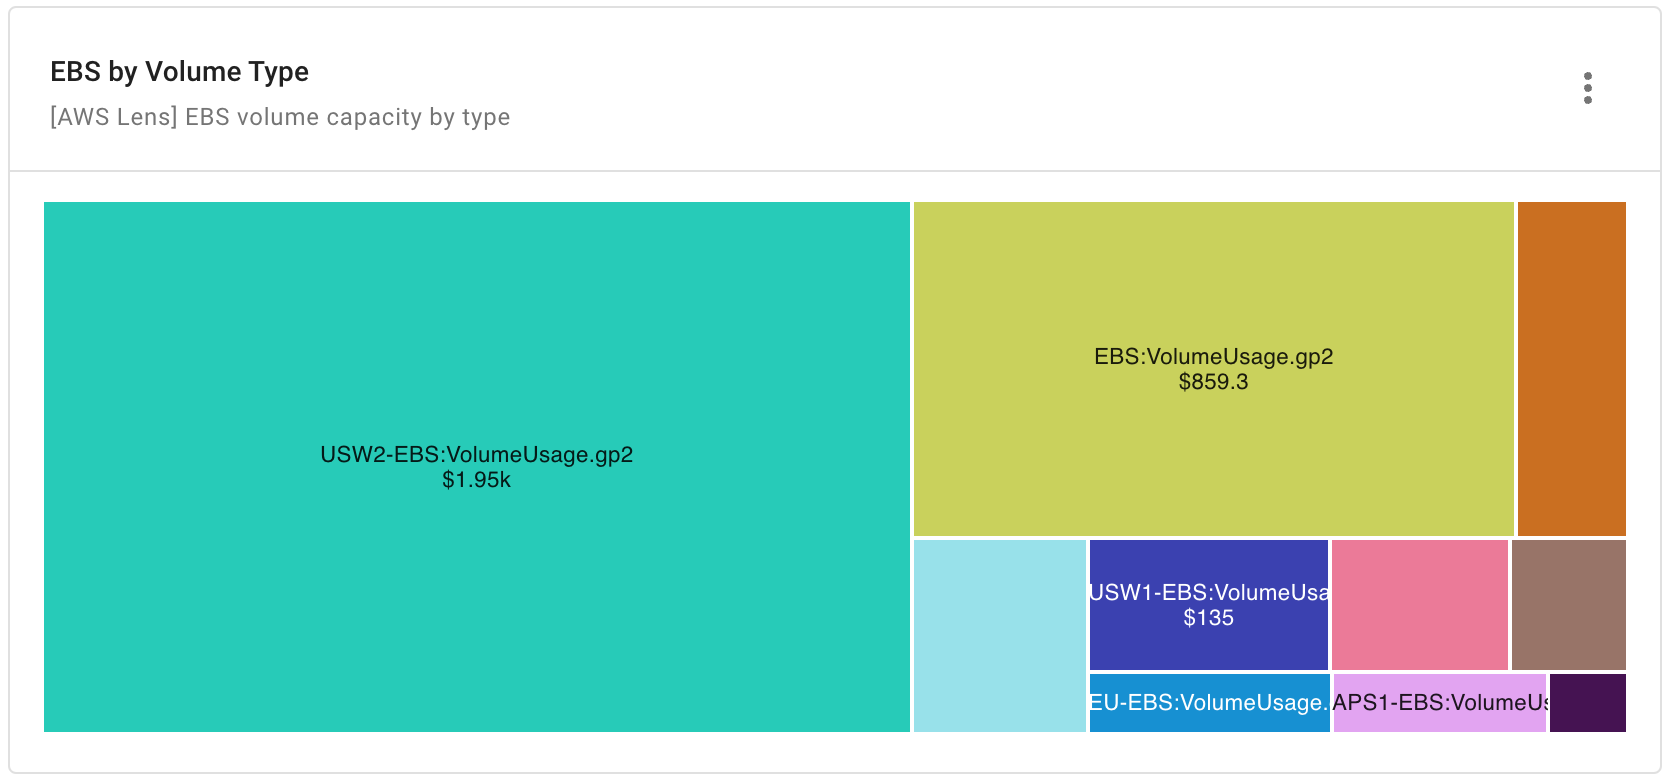Select the lavender APS1-EBS:VolumeUsage tile
Viewport: 1672px width, 782px height.
pyautogui.click(x=1439, y=703)
